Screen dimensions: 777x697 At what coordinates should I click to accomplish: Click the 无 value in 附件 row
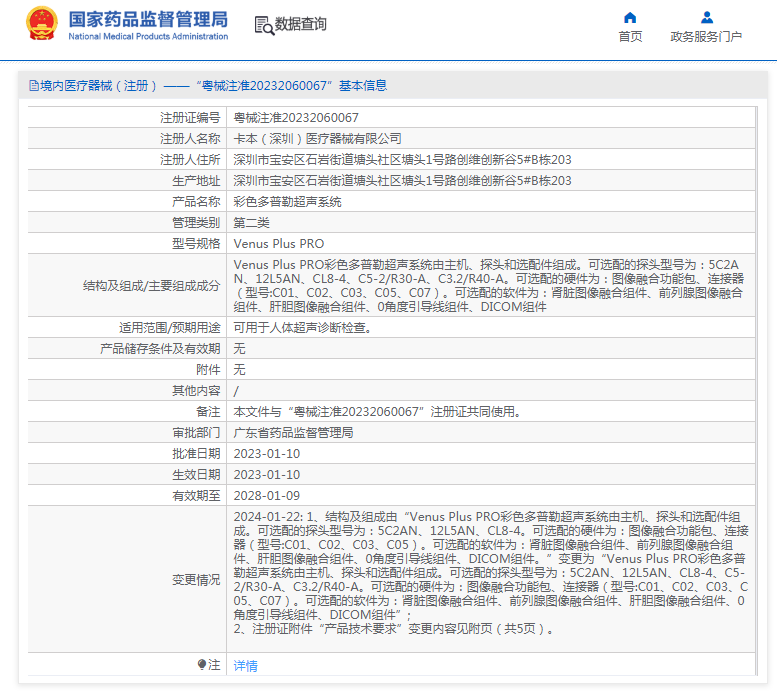pos(239,370)
